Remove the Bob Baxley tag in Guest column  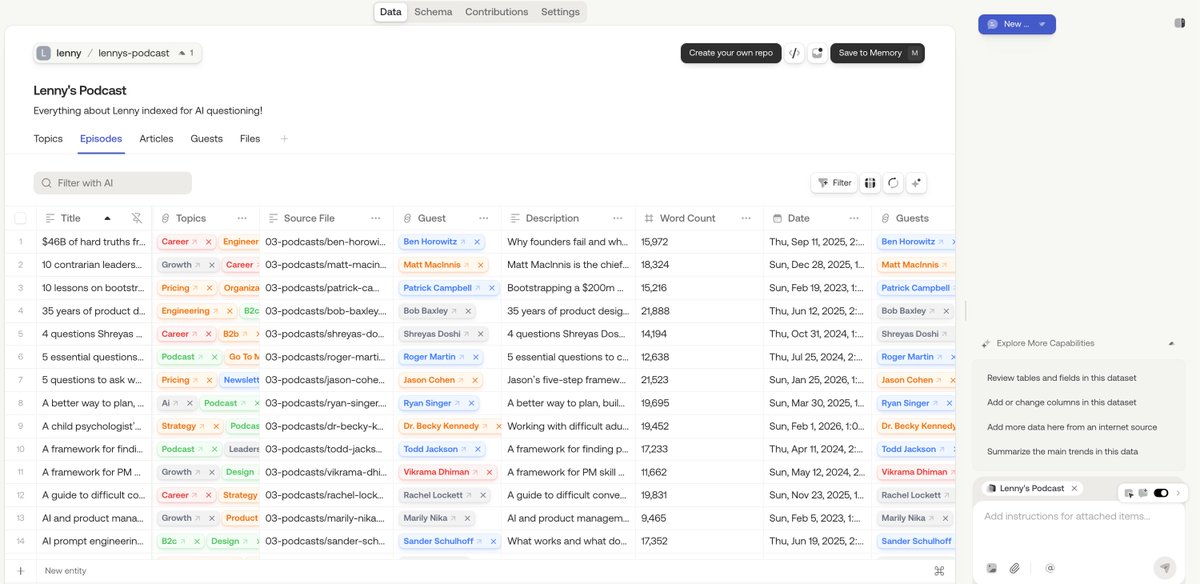pyautogui.click(x=470, y=311)
